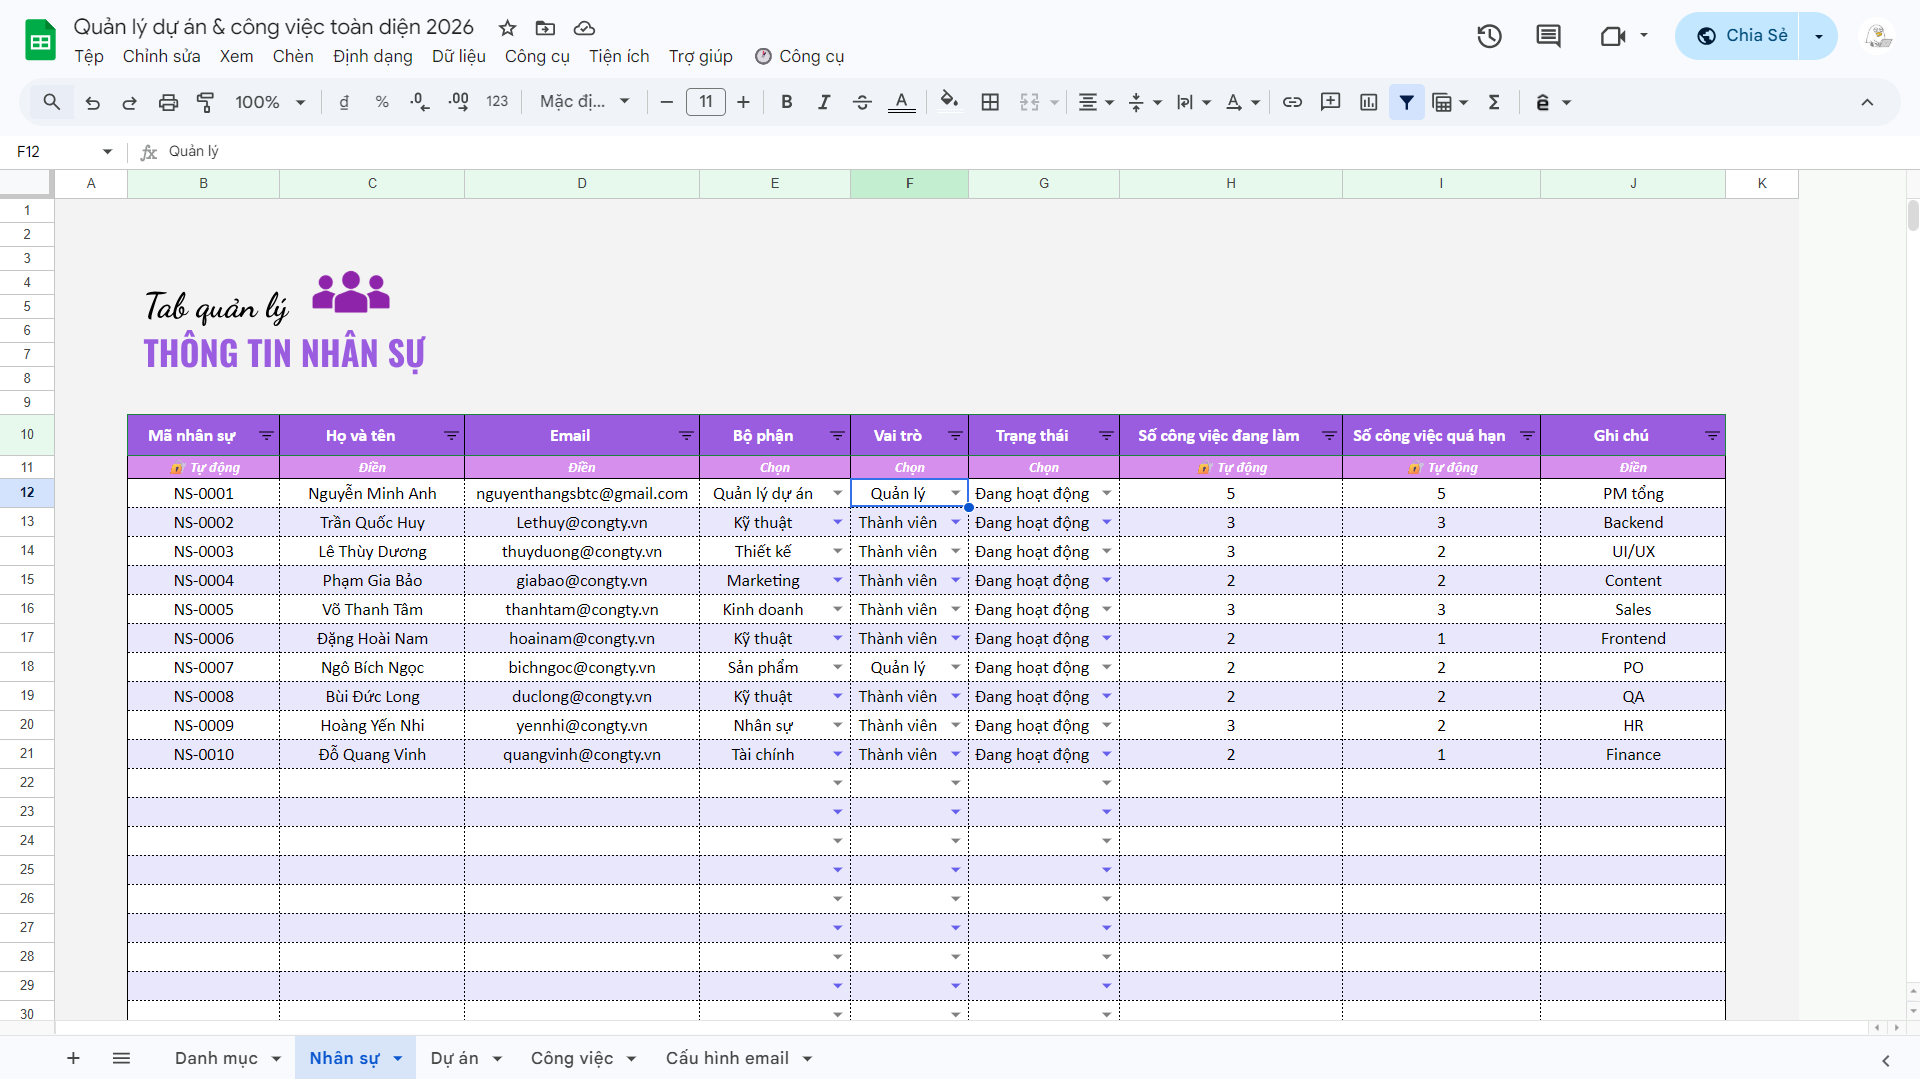Toggle the filter funnel toolbar icon
Viewport: 1920px width, 1080px height.
1406,102
